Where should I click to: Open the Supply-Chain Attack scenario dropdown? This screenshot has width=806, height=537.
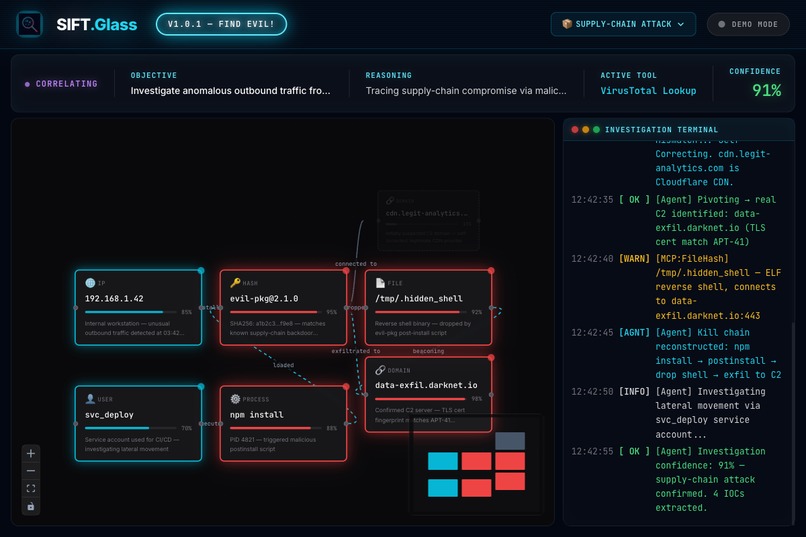click(623, 24)
